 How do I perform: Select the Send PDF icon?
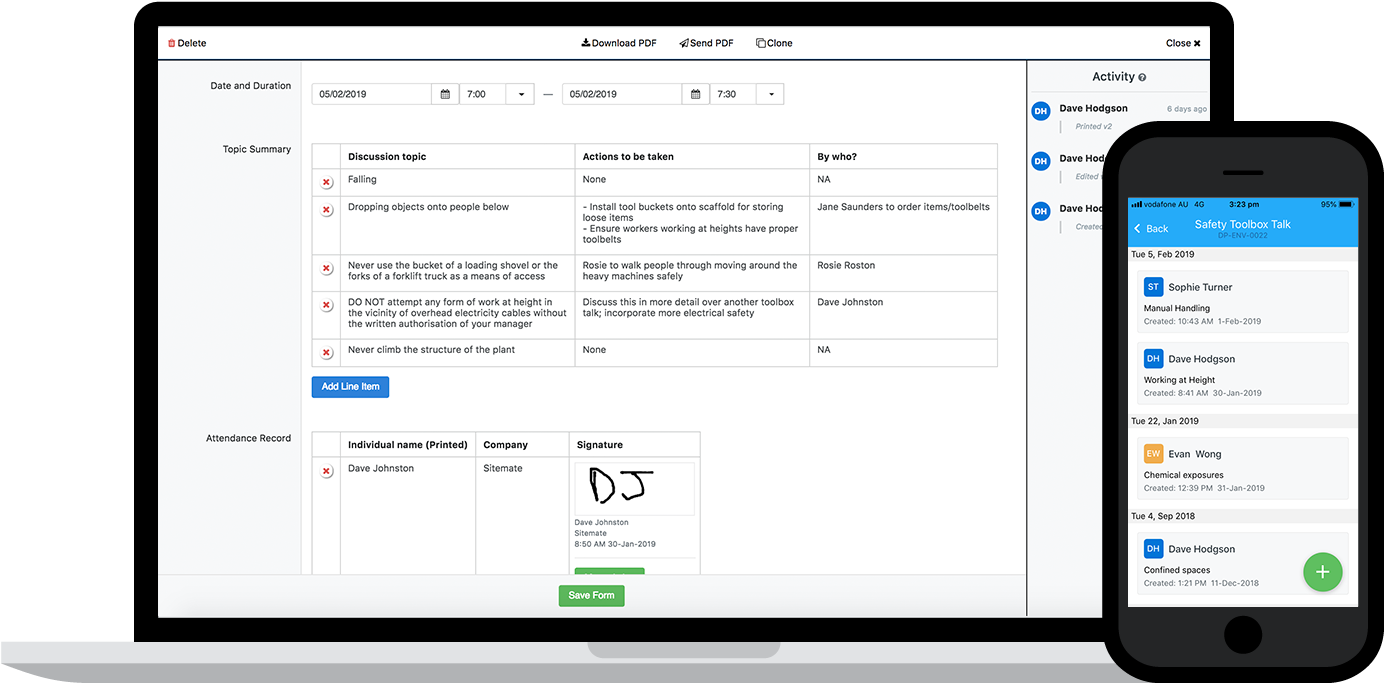click(x=683, y=43)
